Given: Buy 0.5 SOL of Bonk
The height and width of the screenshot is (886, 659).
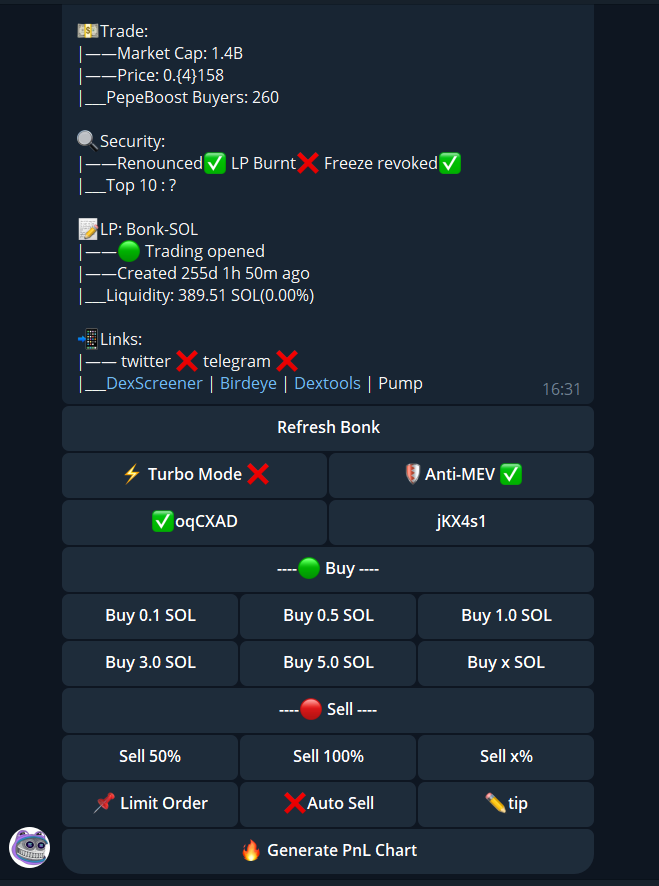Looking at the screenshot, I should (x=328, y=616).
